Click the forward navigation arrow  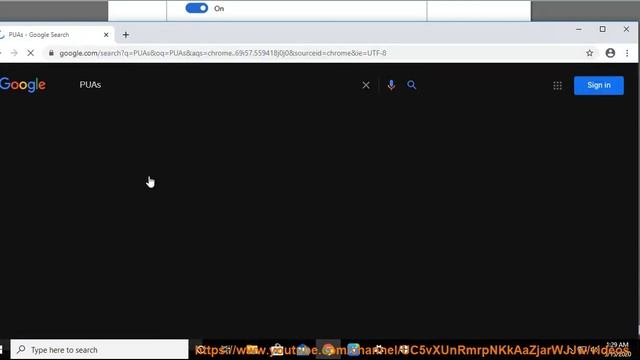[14, 53]
